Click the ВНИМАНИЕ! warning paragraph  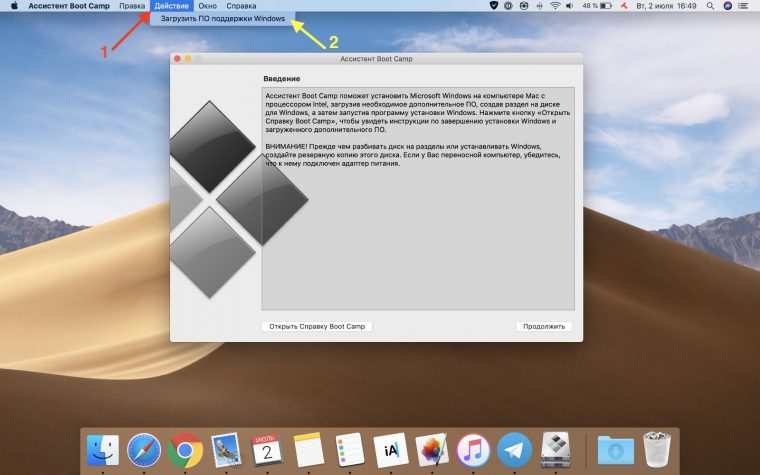pyautogui.click(x=413, y=155)
